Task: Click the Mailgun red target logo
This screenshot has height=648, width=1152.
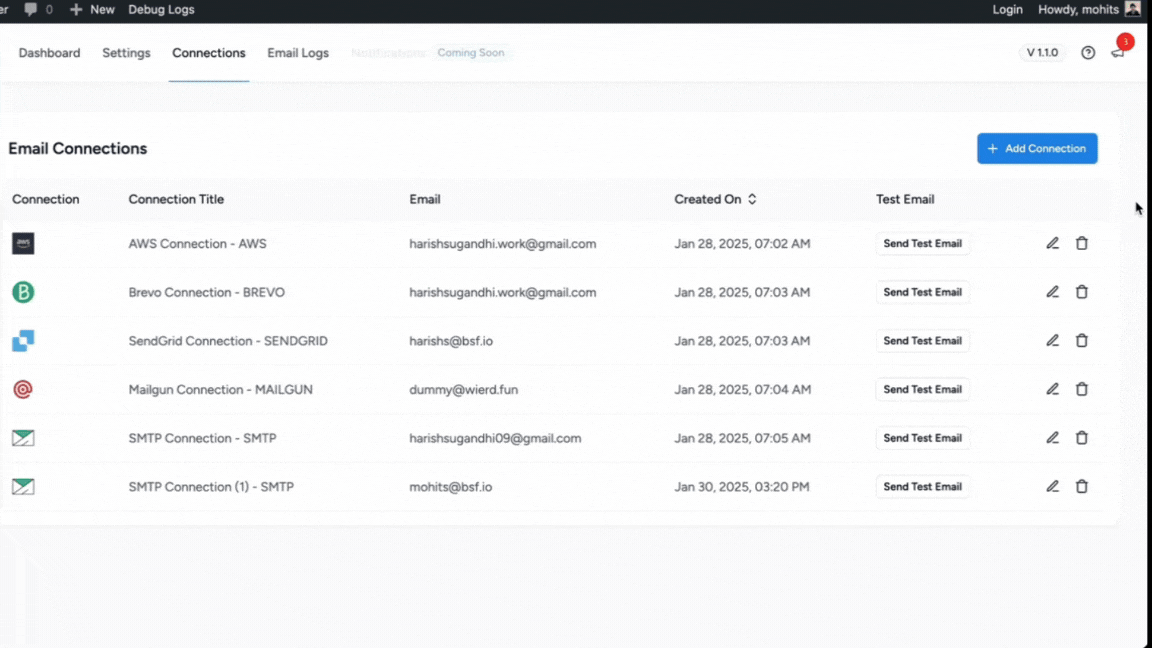Action: 23,389
